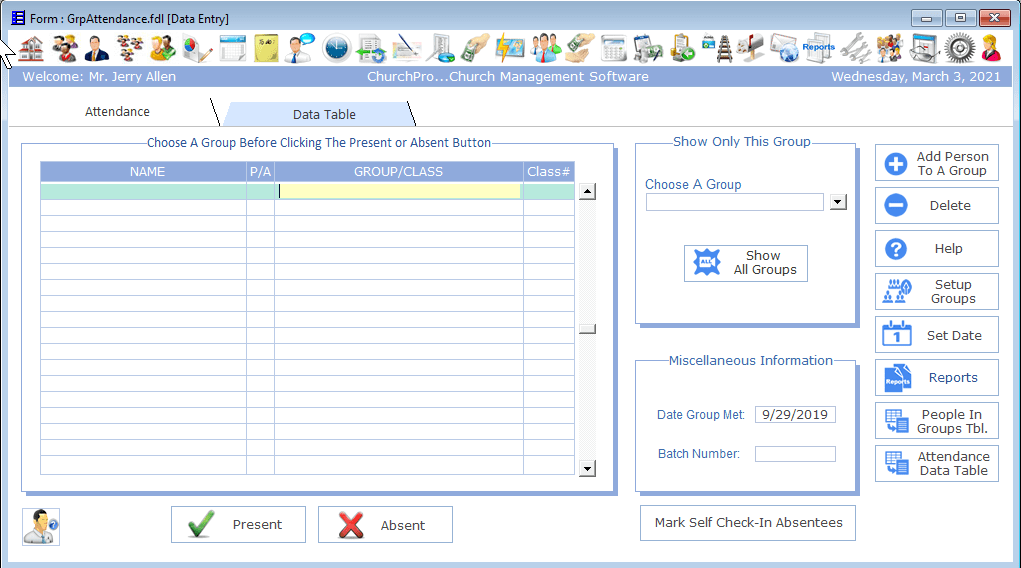The image size is (1021, 568).
Task: Mark selected person as Absent
Action: (x=385, y=524)
